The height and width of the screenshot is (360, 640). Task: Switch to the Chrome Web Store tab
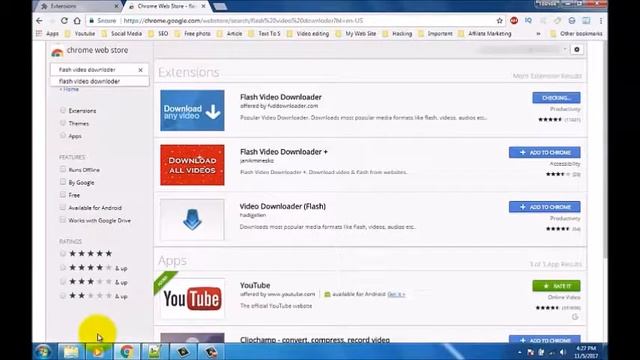[x=167, y=6]
